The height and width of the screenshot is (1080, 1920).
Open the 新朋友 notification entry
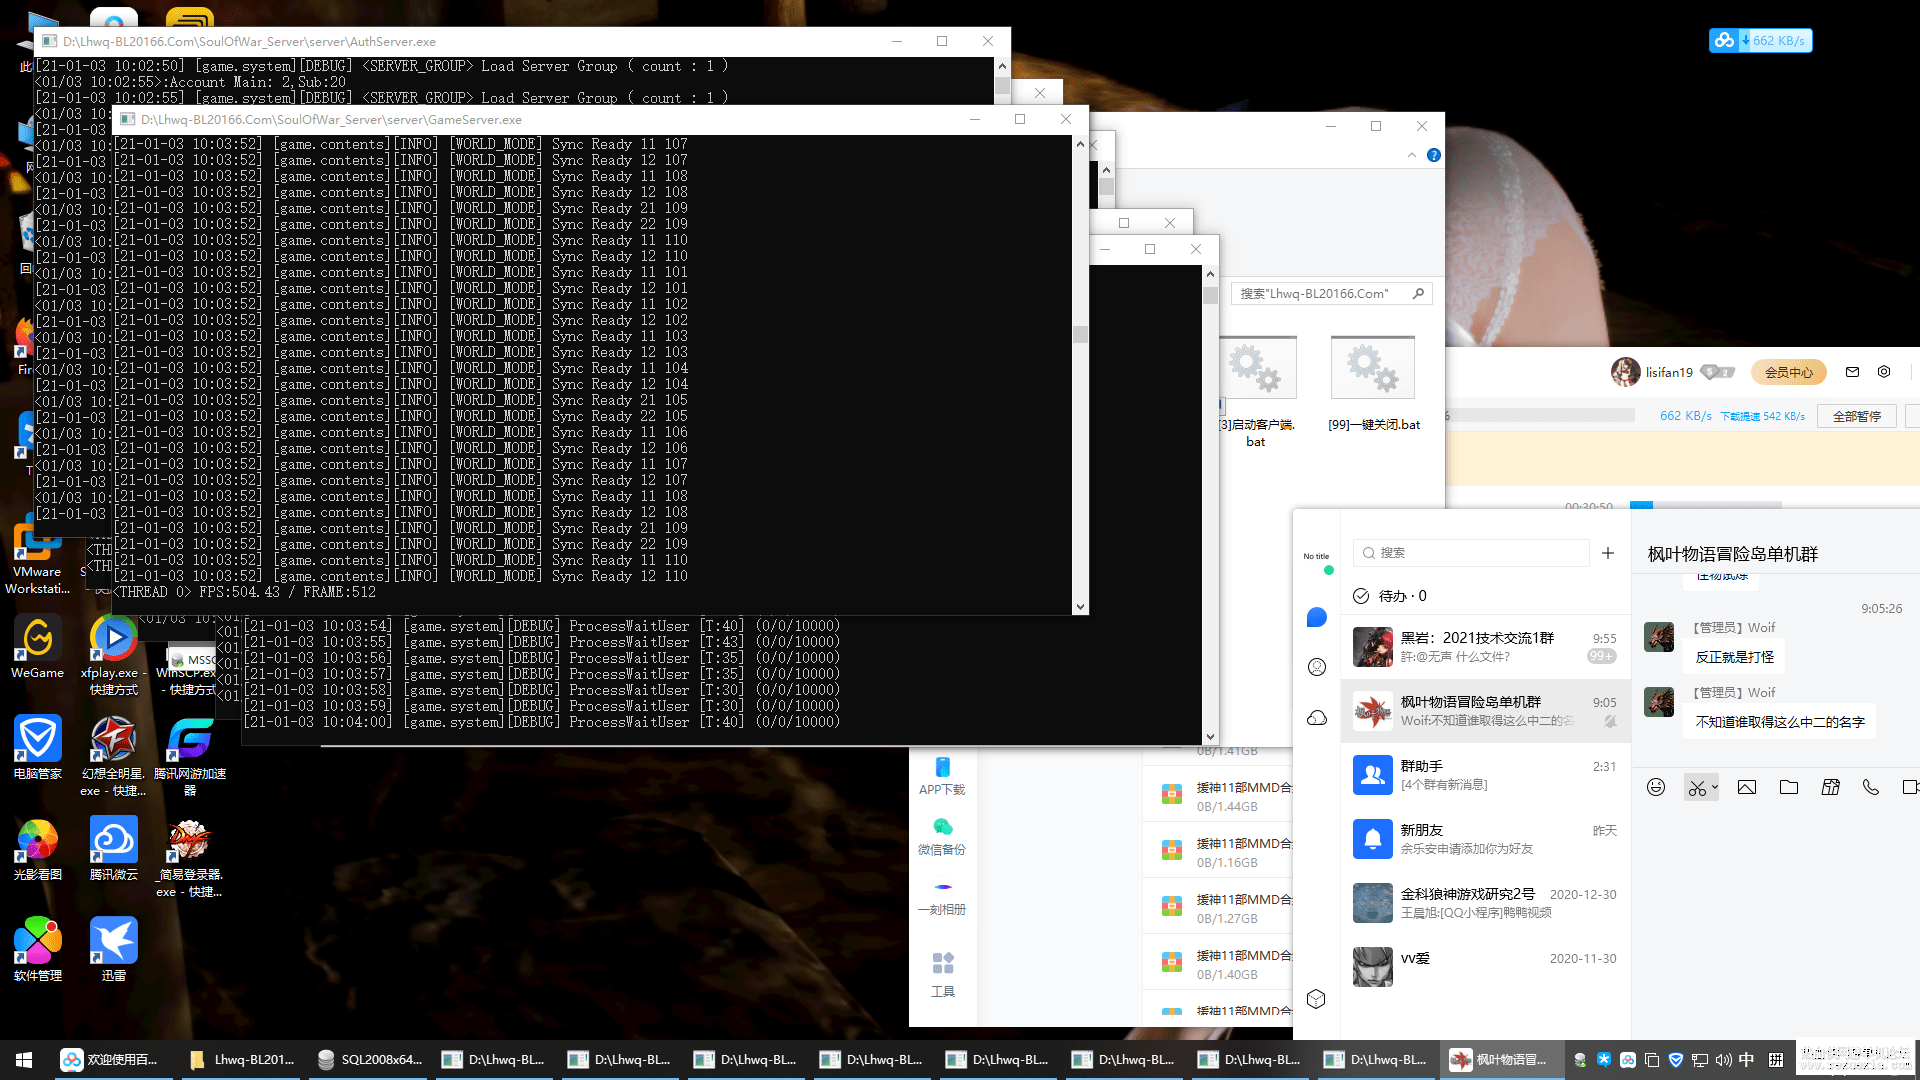pos(1485,839)
